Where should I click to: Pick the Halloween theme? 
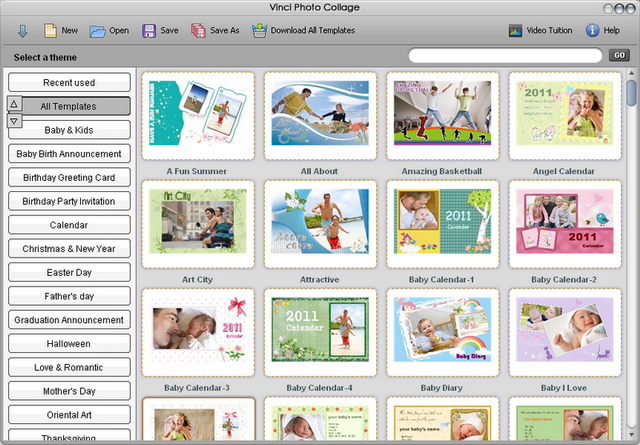pos(69,343)
